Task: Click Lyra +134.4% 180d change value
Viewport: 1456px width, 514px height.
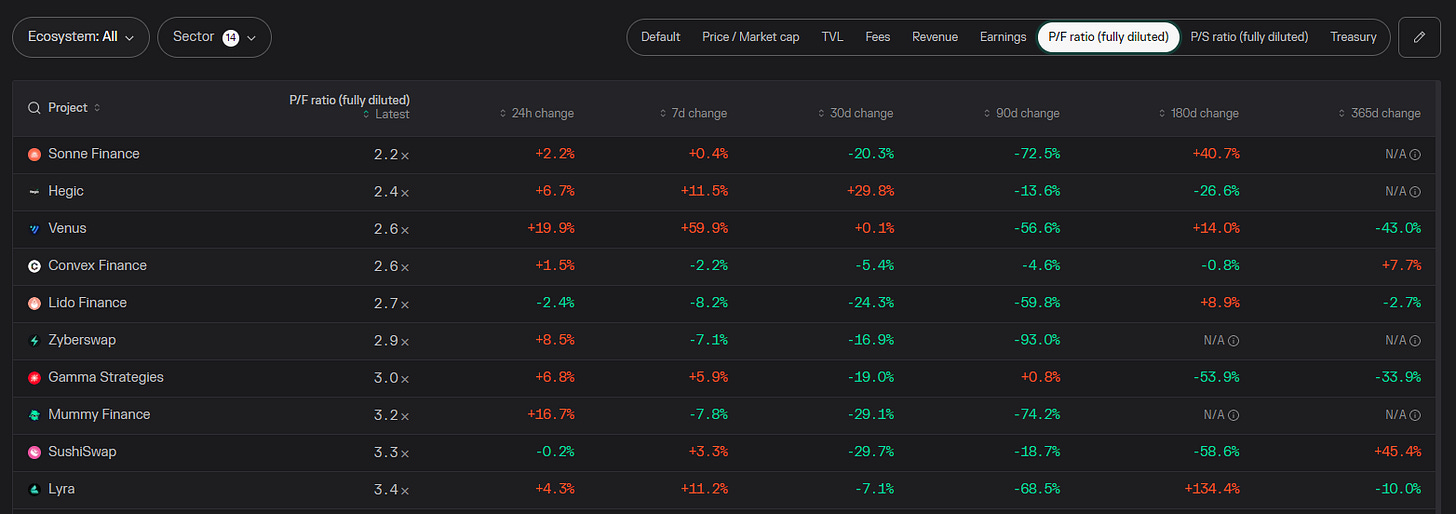Action: point(1211,489)
